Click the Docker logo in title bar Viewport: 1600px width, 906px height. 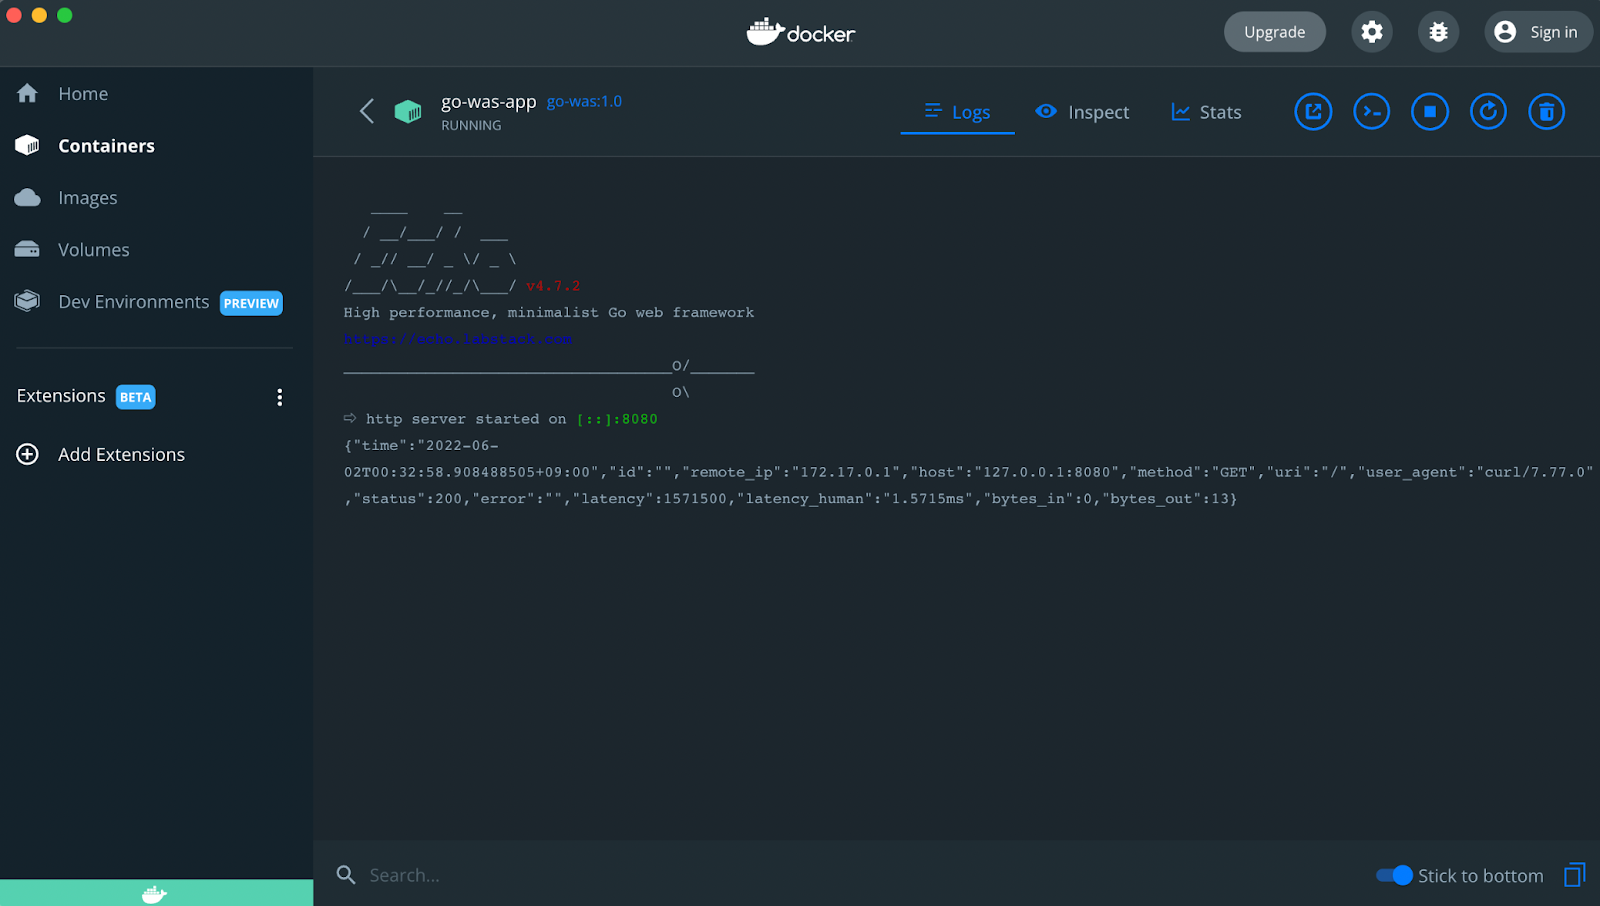point(800,32)
